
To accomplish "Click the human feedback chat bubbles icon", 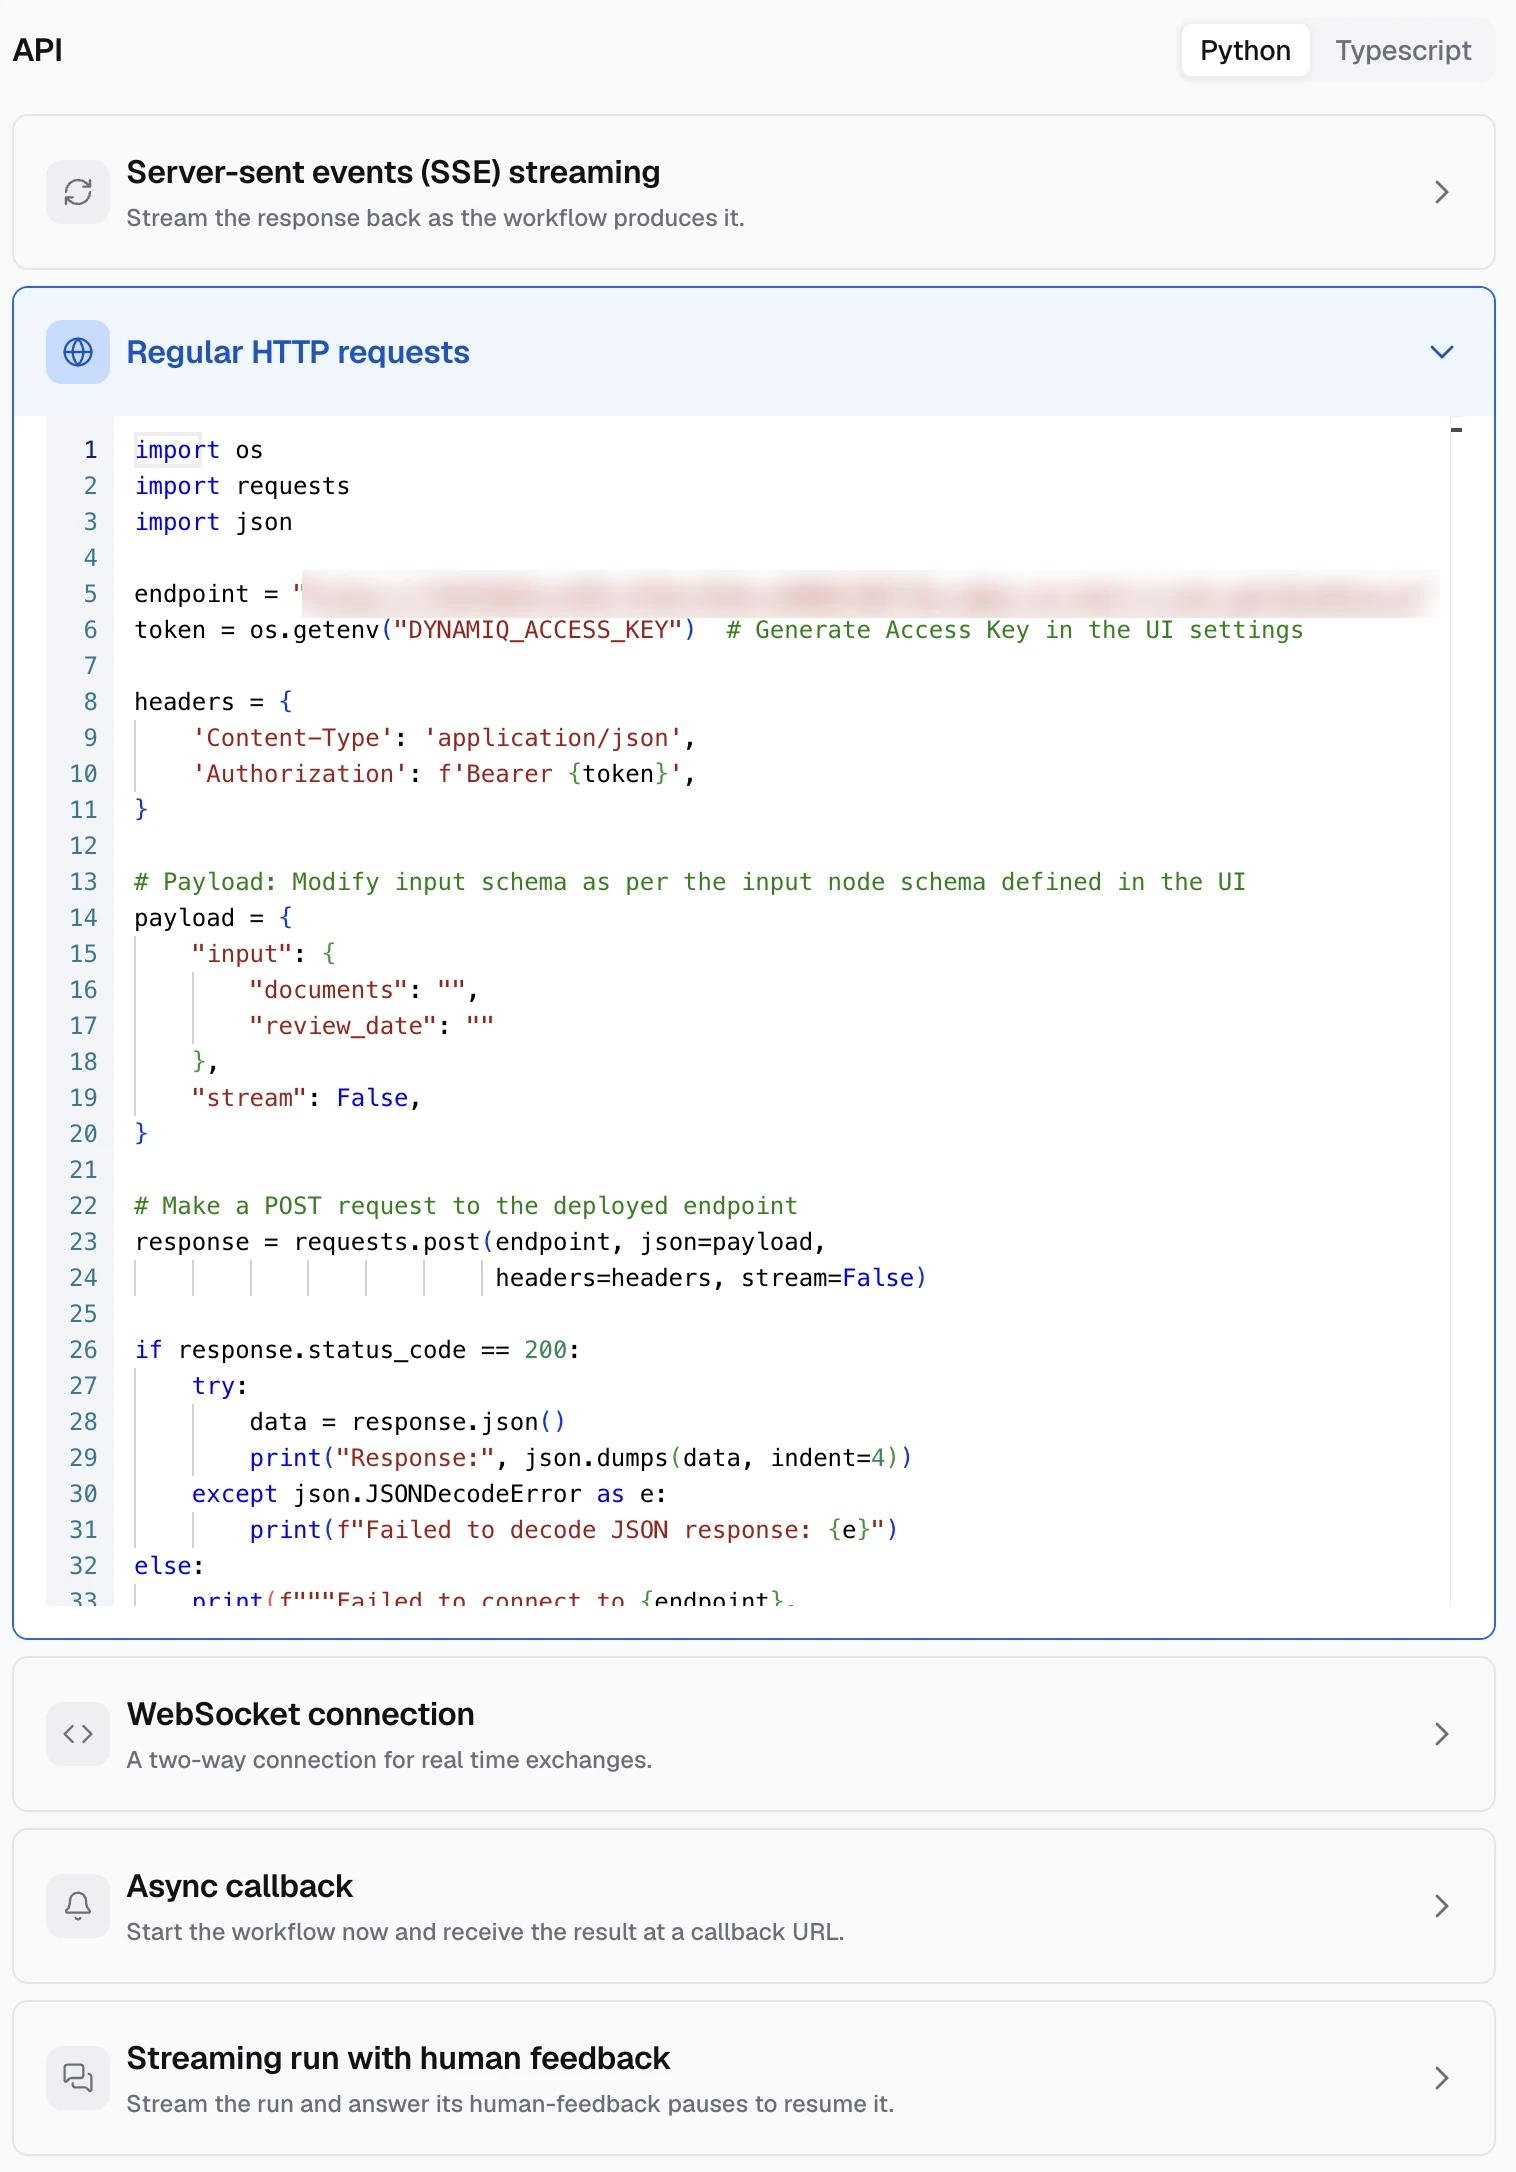I will pos(78,2078).
